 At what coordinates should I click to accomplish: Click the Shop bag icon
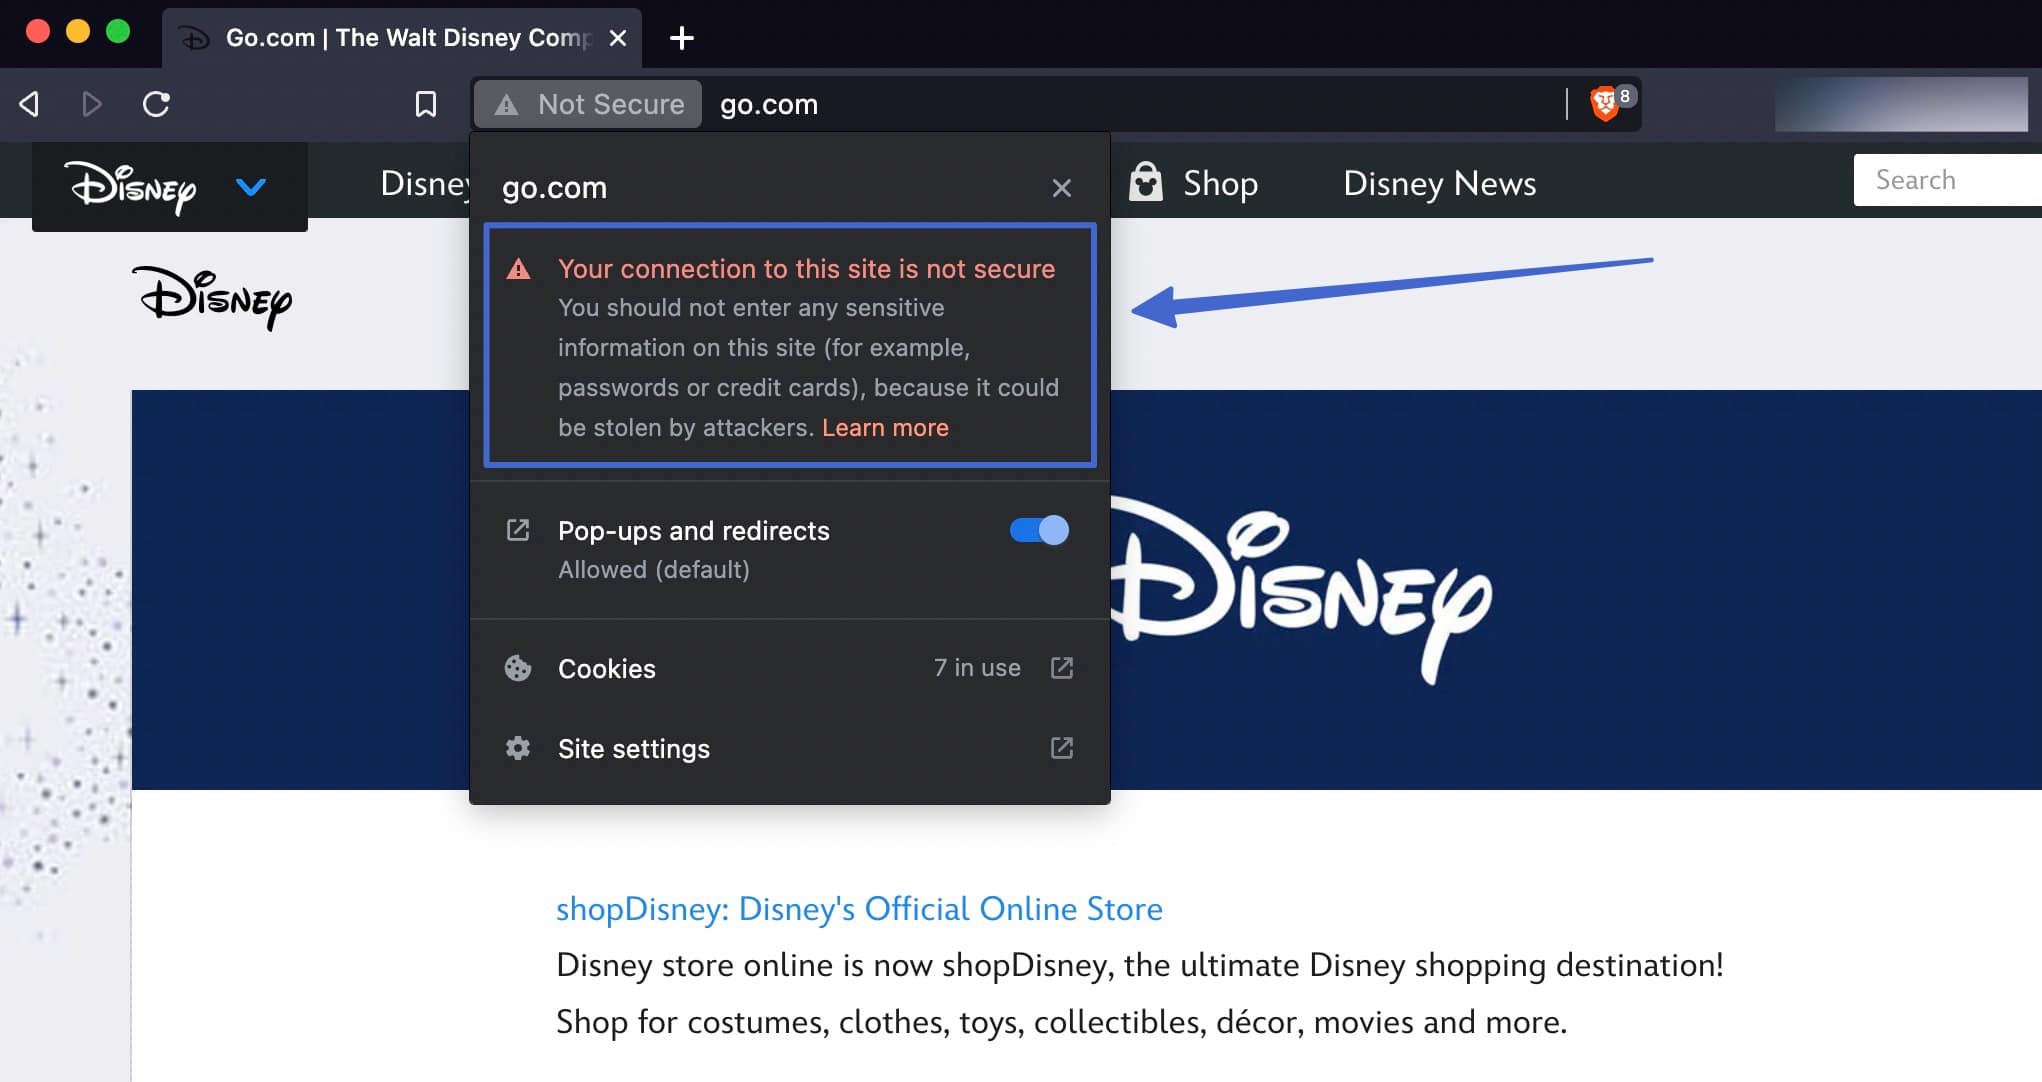tap(1146, 183)
